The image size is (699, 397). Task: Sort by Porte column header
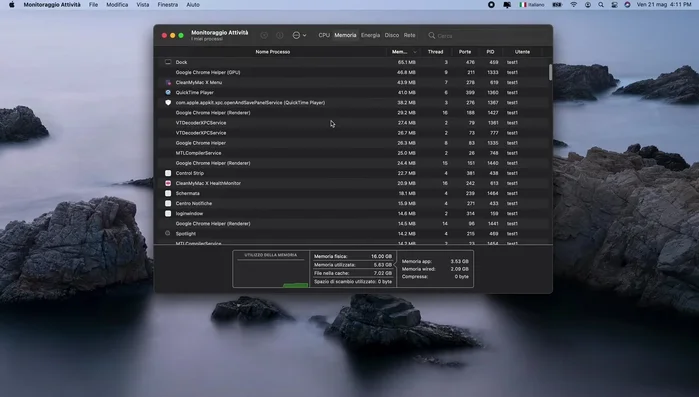465,52
